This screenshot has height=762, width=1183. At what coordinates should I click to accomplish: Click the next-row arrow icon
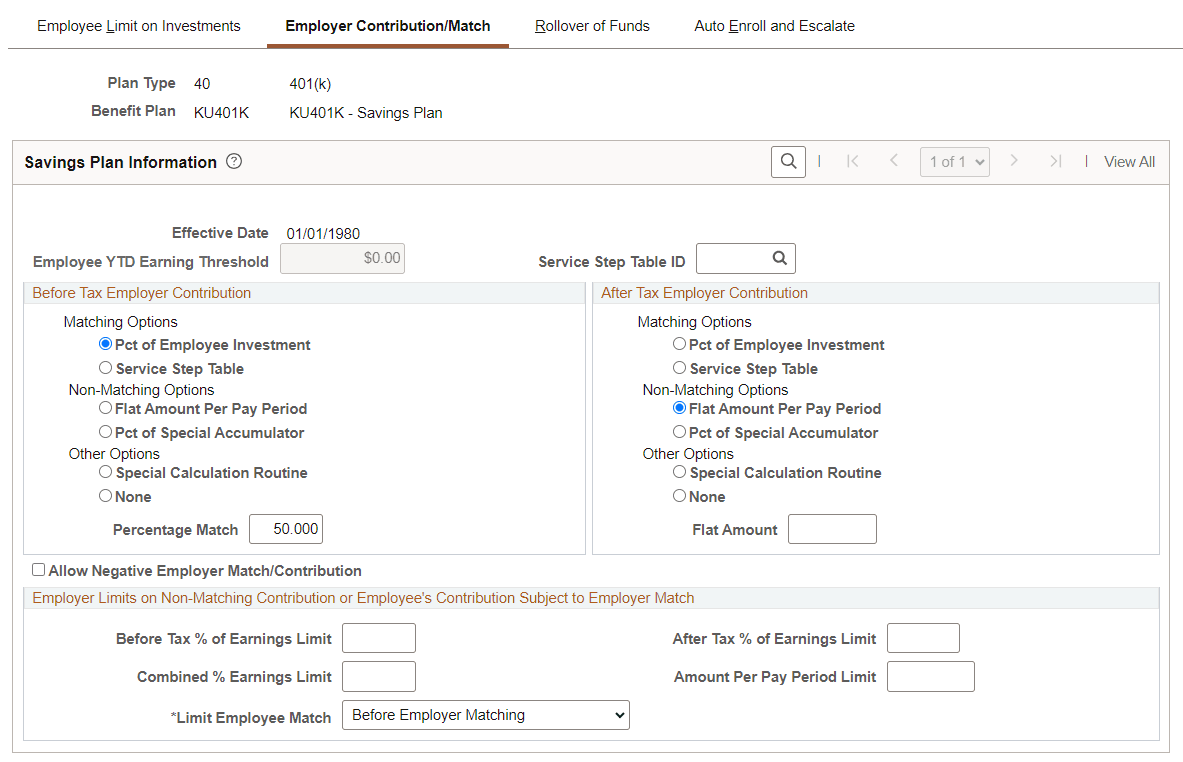pyautogui.click(x=1016, y=161)
